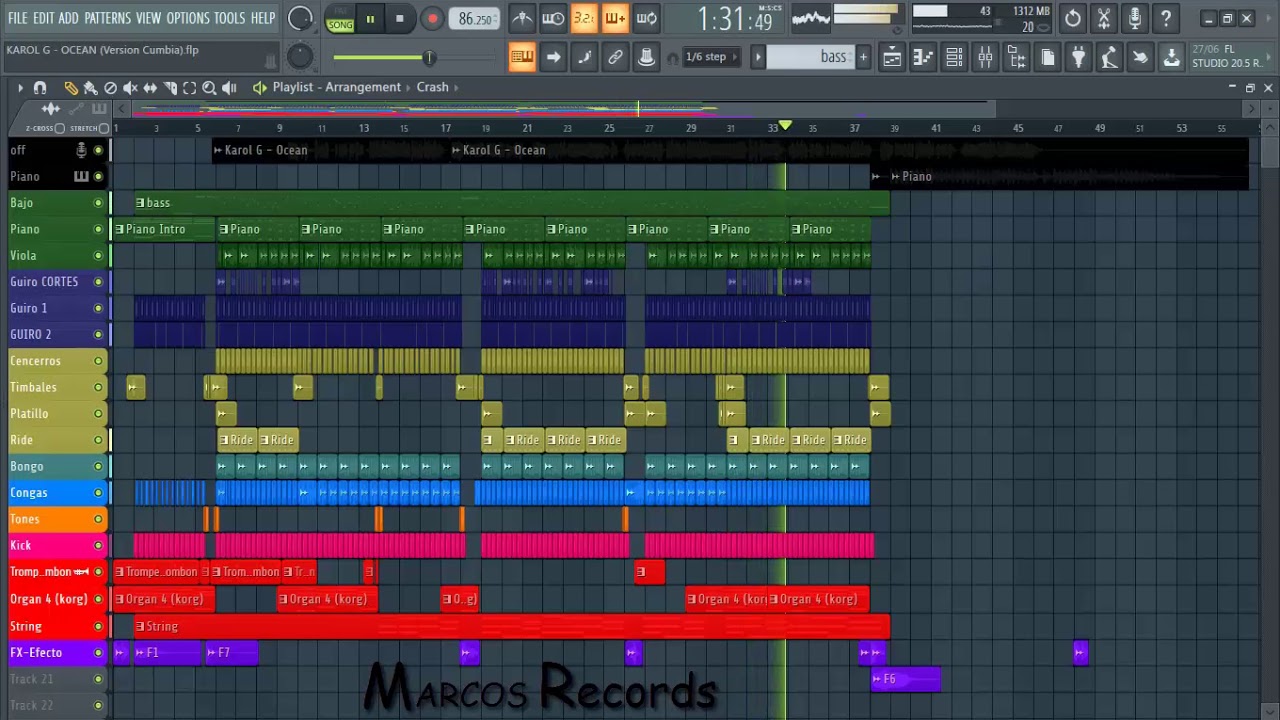Screen dimensions: 1280x720
Task: Click the one-click audio recording microphone icon
Action: (1134, 18)
